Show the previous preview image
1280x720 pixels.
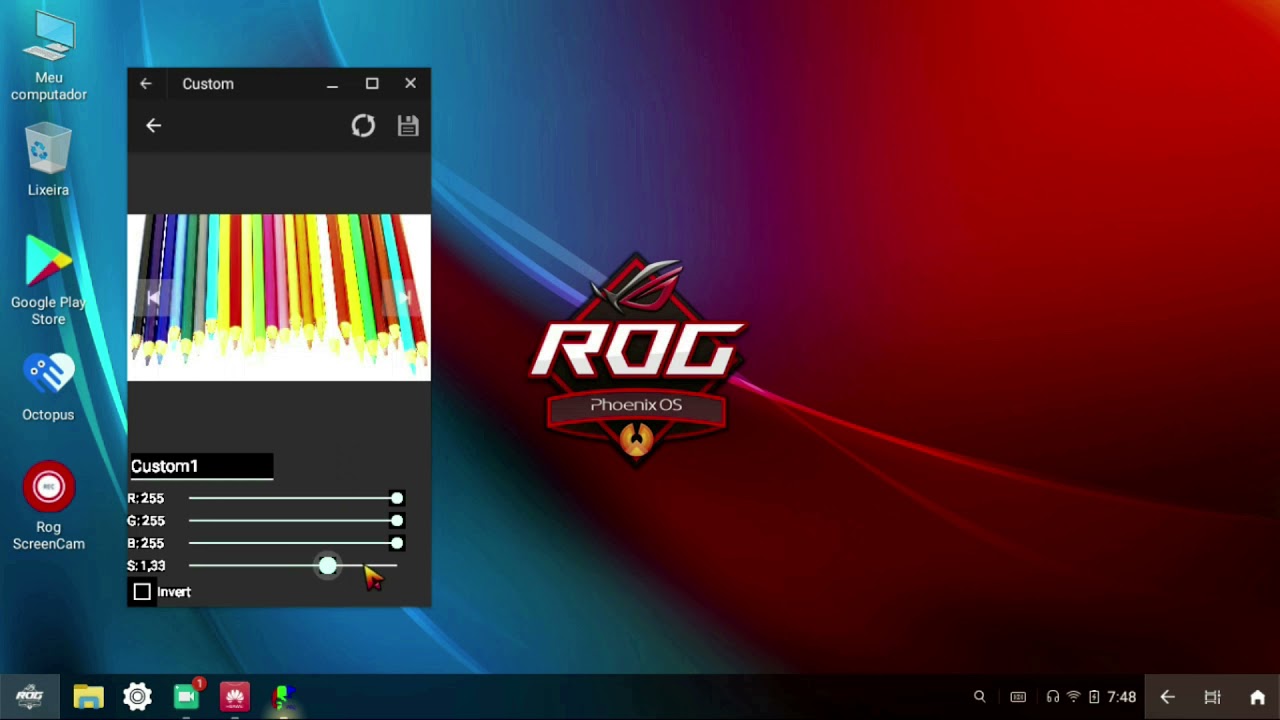point(153,297)
